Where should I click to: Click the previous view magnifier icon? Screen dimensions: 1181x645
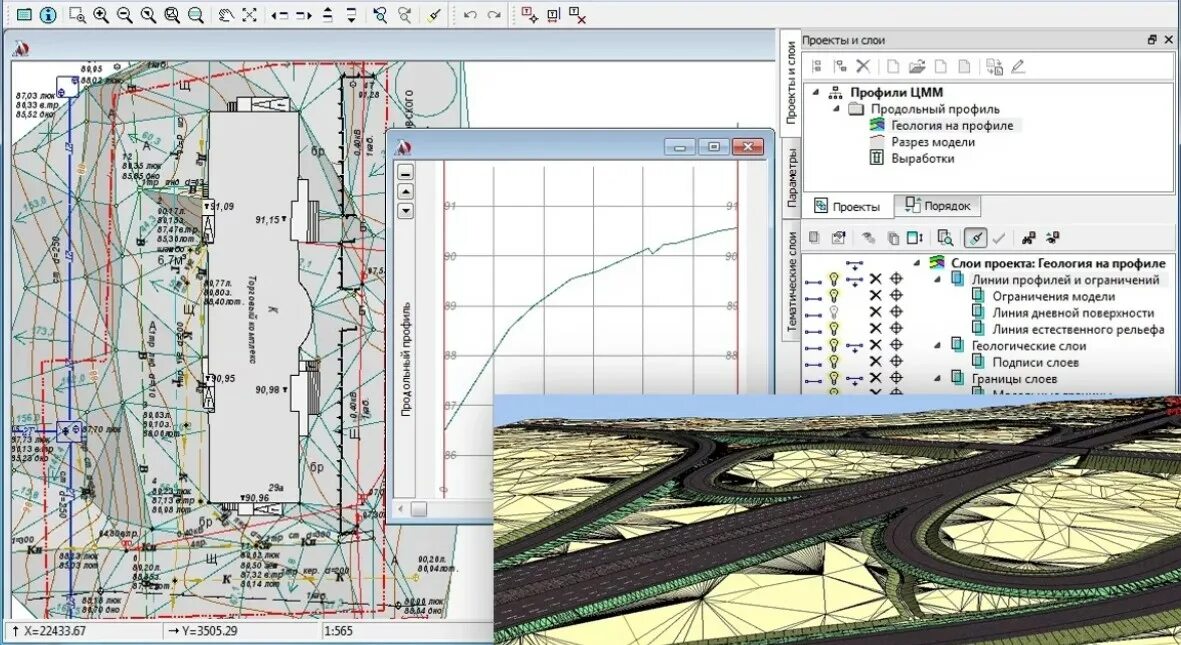click(380, 14)
